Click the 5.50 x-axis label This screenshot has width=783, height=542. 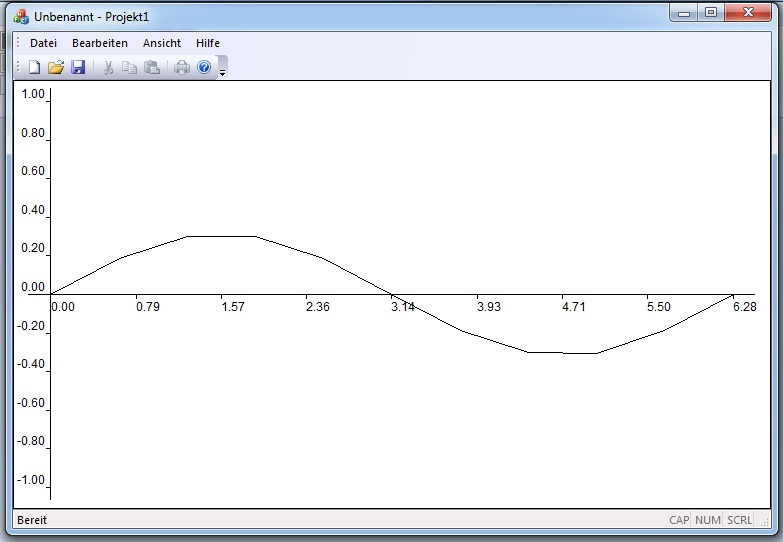pyautogui.click(x=659, y=307)
